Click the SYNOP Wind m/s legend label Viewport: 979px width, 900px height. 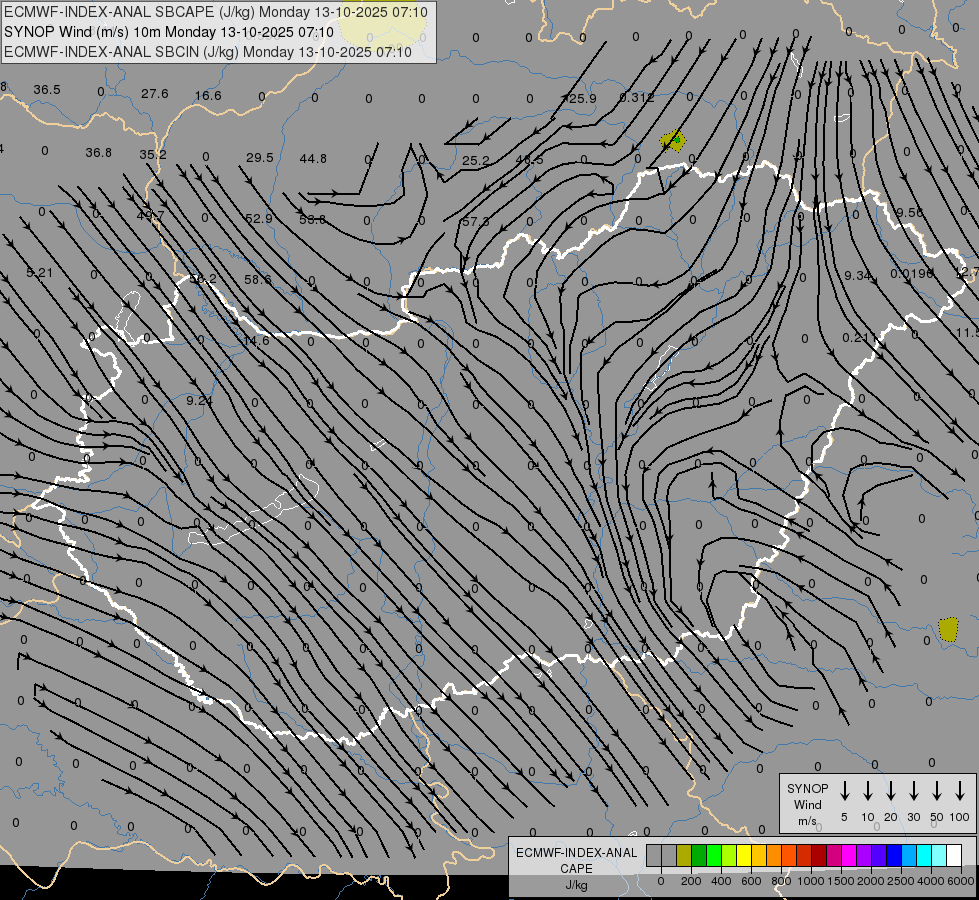[x=807, y=804]
